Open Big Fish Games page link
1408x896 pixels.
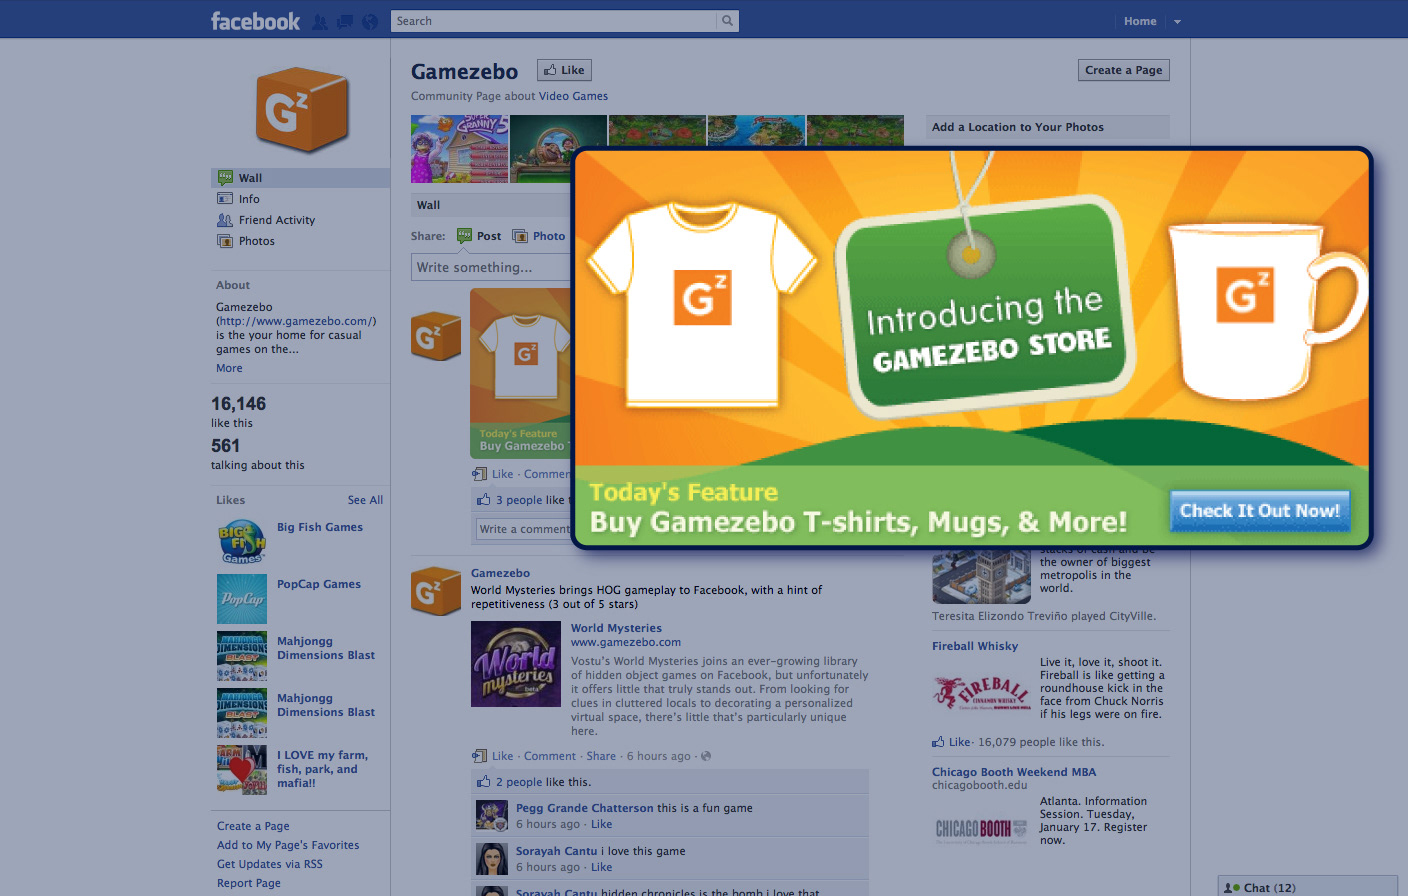pos(320,527)
